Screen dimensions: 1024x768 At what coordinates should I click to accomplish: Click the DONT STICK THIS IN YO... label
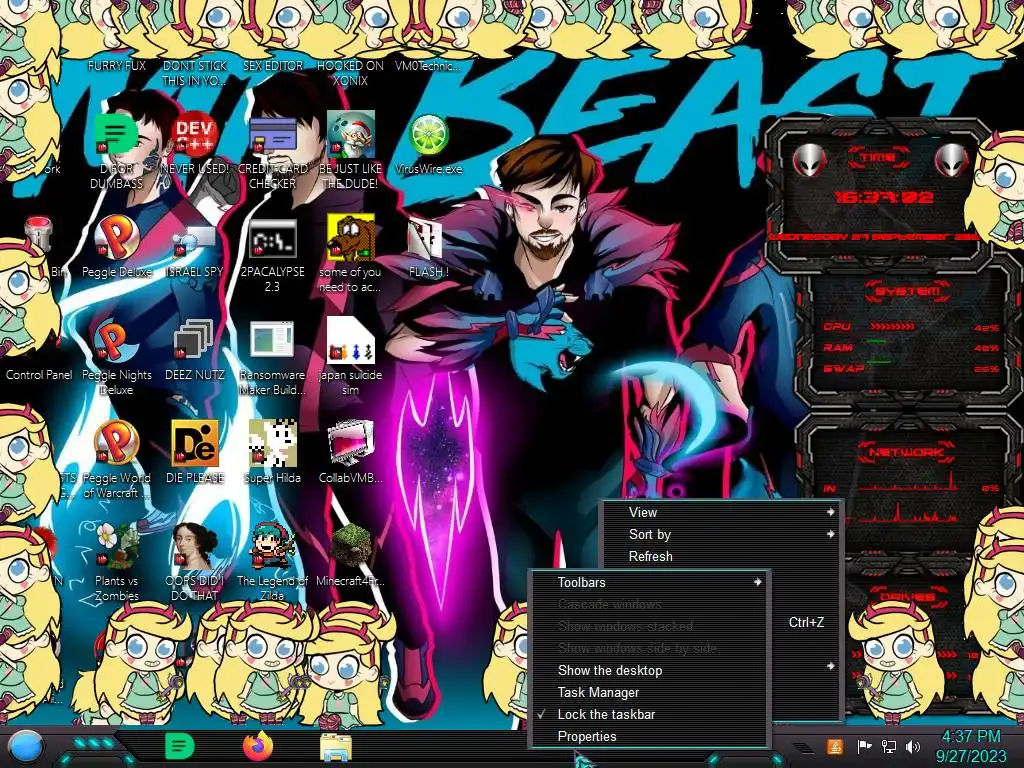point(195,73)
